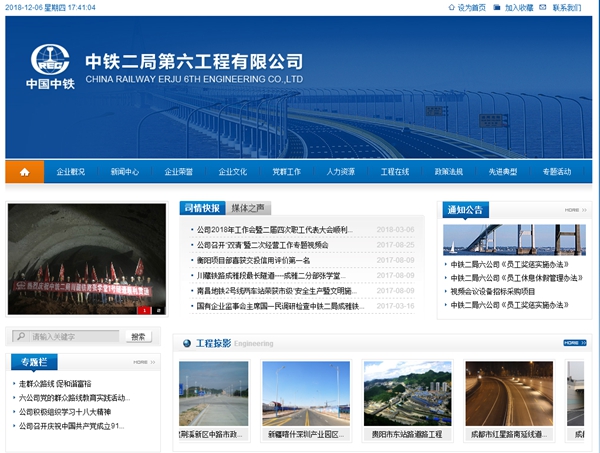Open the 视频会议设备招标采购项目 notice
The width and height of the screenshot is (600, 453).
coord(493,291)
